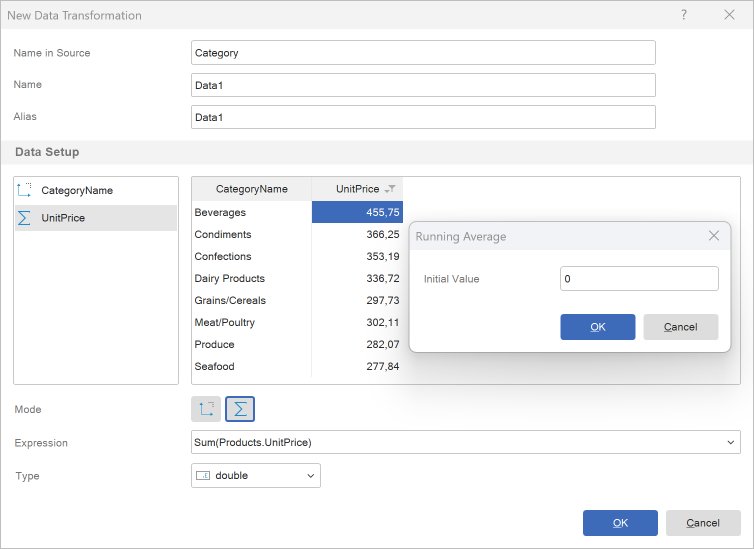The image size is (754, 549).
Task: Select the Dimension mode icon button
Action: click(x=206, y=409)
